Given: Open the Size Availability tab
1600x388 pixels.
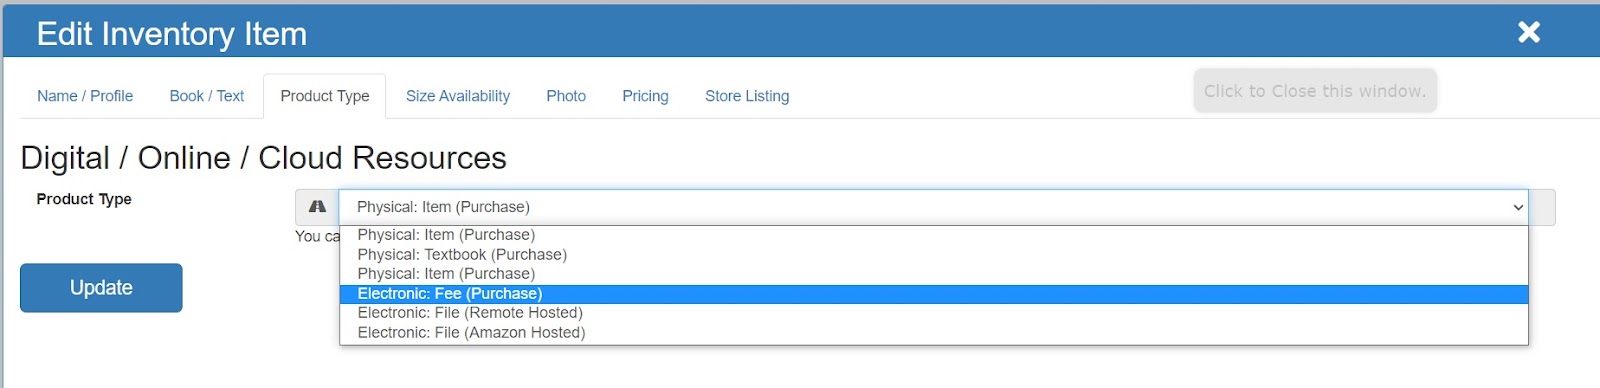Looking at the screenshot, I should coord(458,96).
